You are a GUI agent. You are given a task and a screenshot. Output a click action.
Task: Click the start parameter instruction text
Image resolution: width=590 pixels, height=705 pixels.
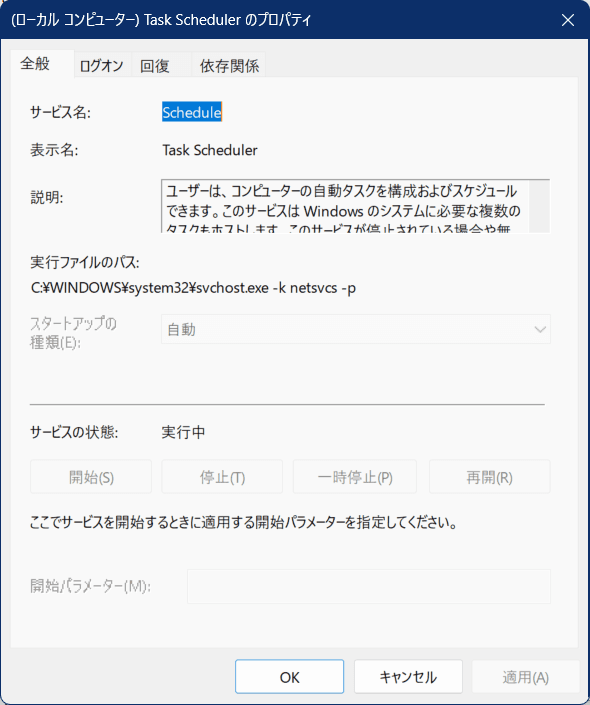coord(243,522)
